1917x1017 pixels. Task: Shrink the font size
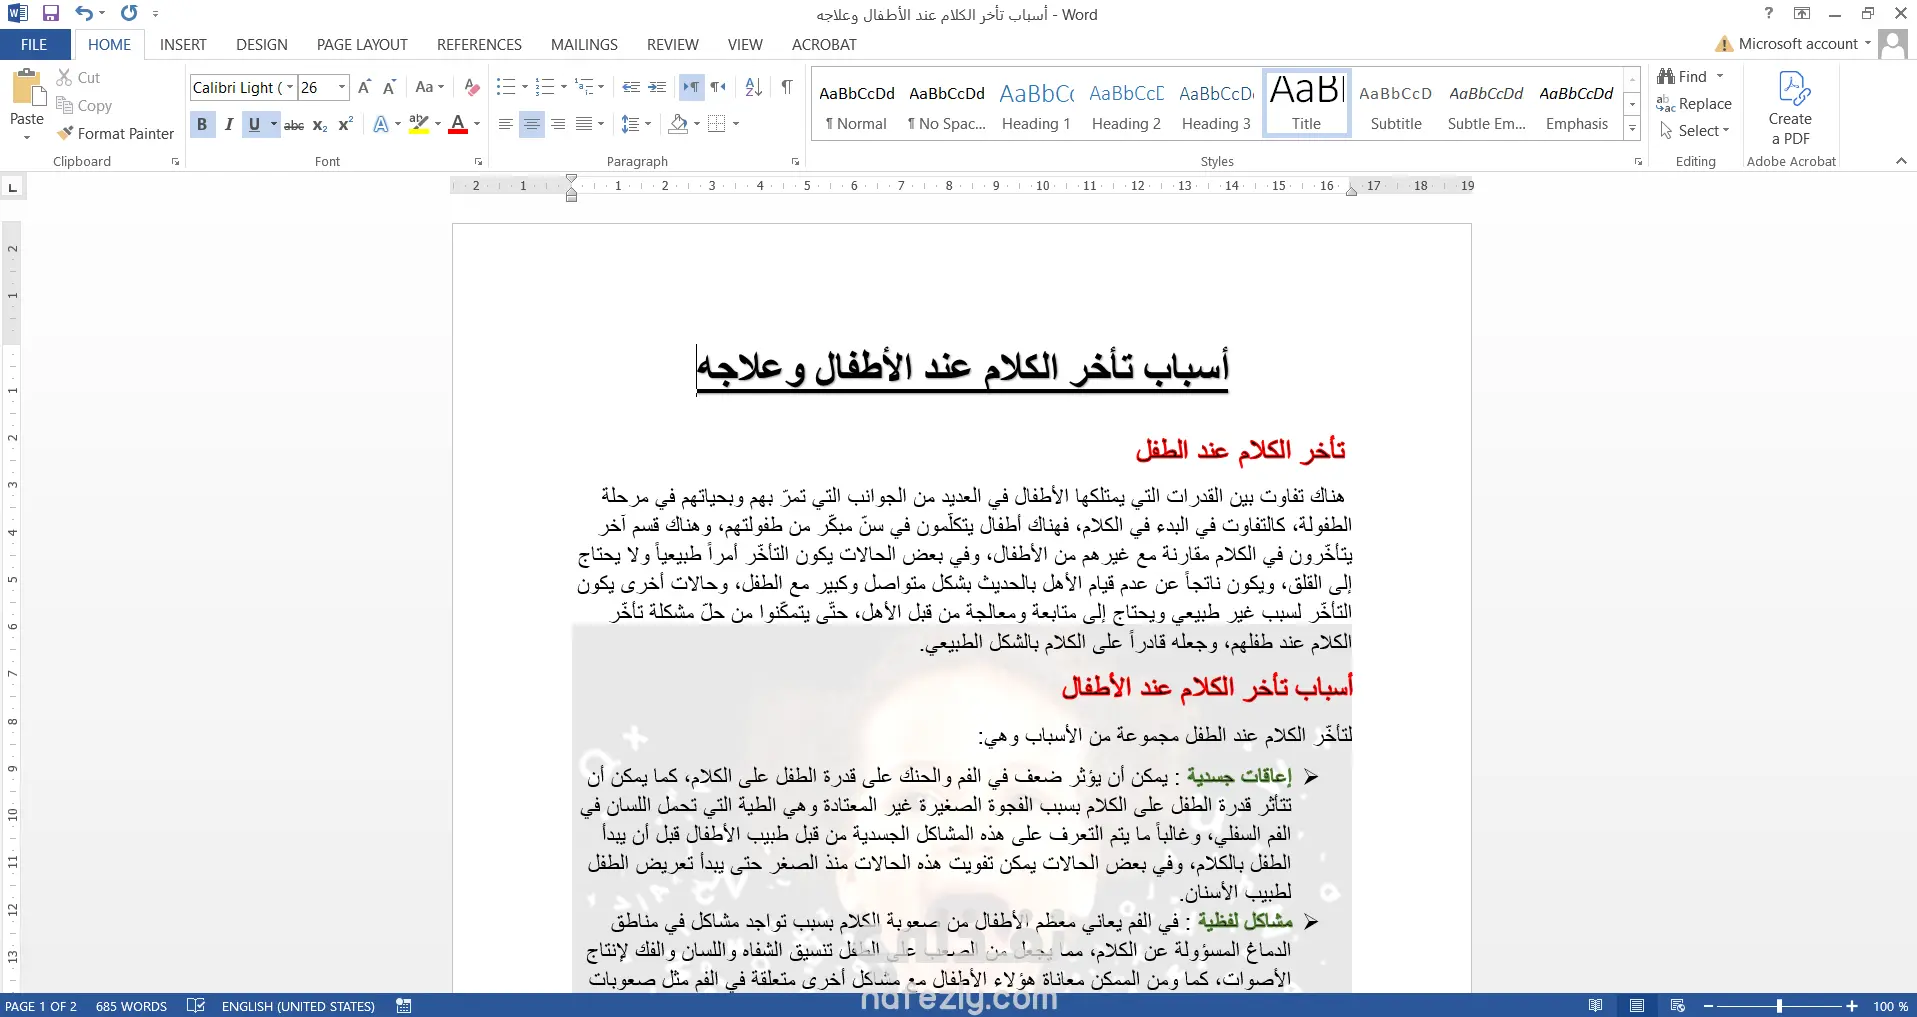(x=389, y=88)
